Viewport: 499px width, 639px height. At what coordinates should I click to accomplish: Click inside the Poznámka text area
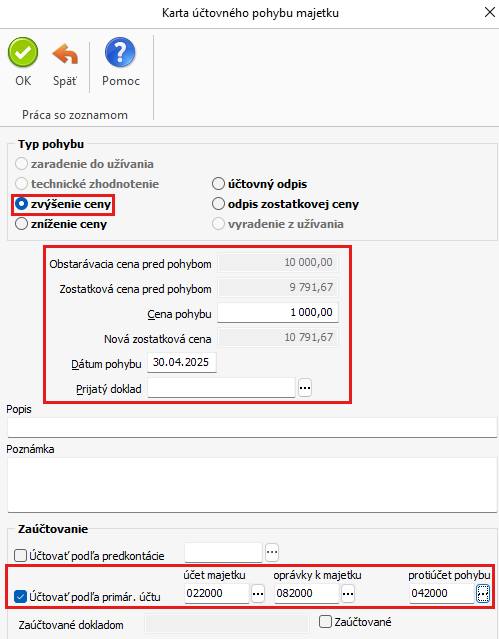coord(252,485)
